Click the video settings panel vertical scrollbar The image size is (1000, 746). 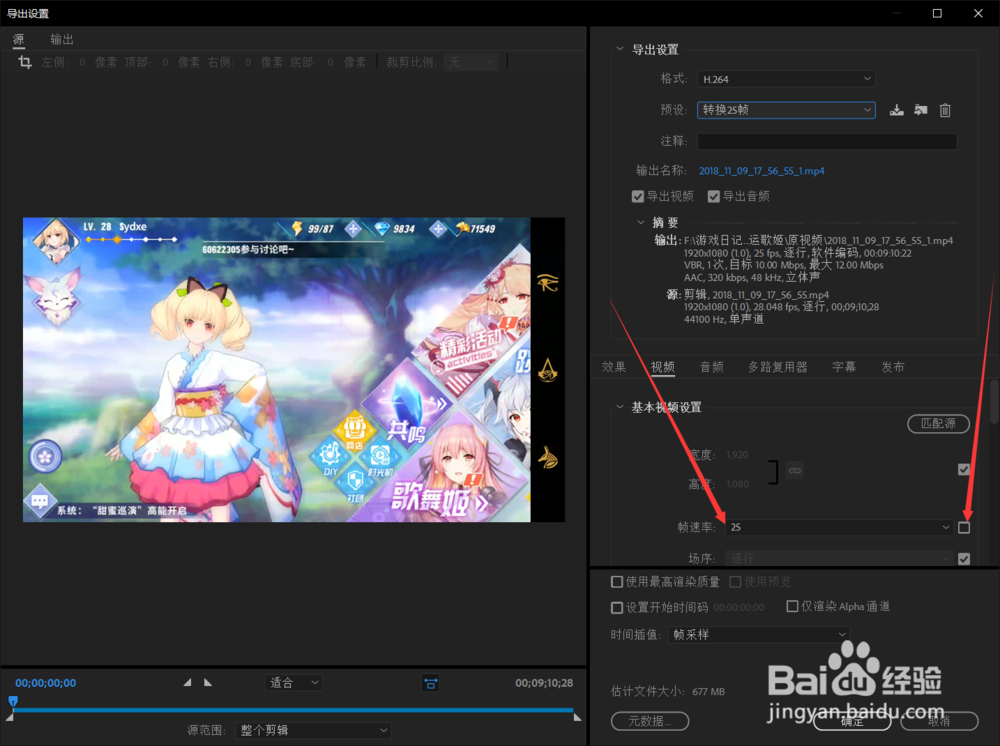coord(994,401)
